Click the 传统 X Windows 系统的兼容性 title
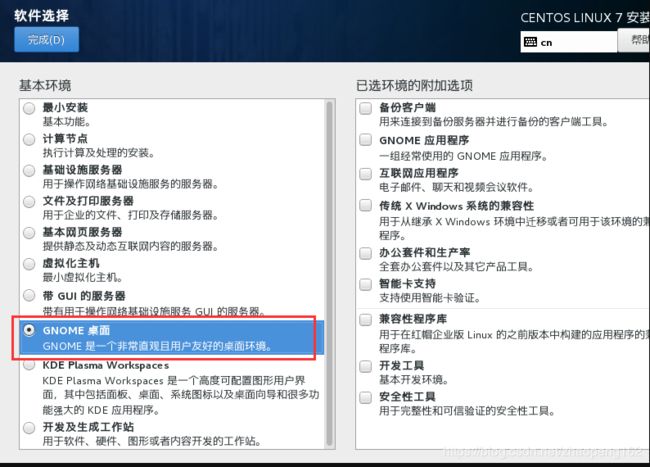 456,206
